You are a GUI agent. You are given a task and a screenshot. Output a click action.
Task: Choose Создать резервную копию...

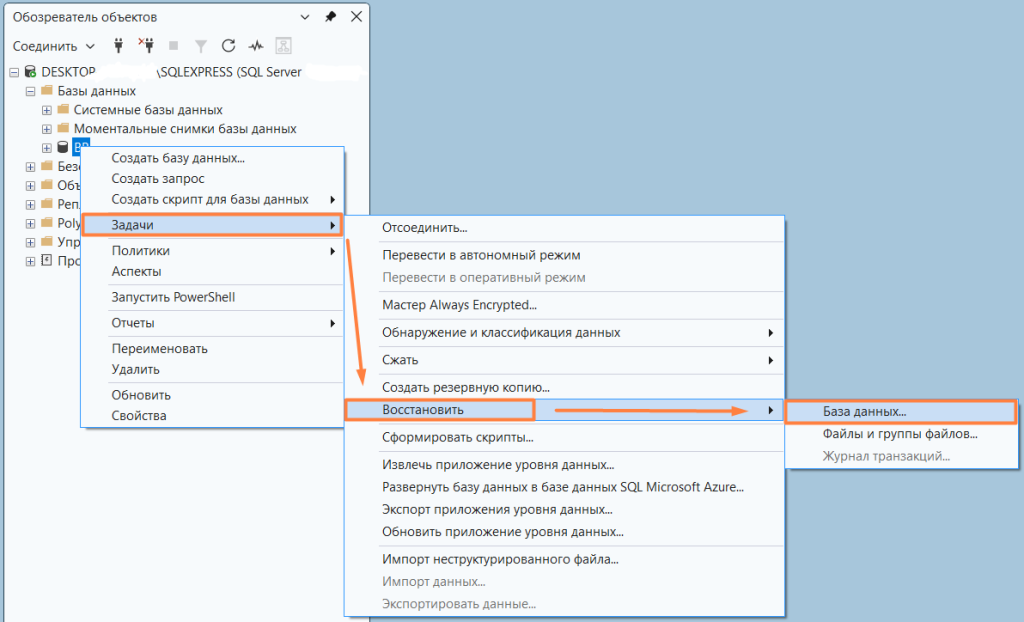pyautogui.click(x=564, y=387)
